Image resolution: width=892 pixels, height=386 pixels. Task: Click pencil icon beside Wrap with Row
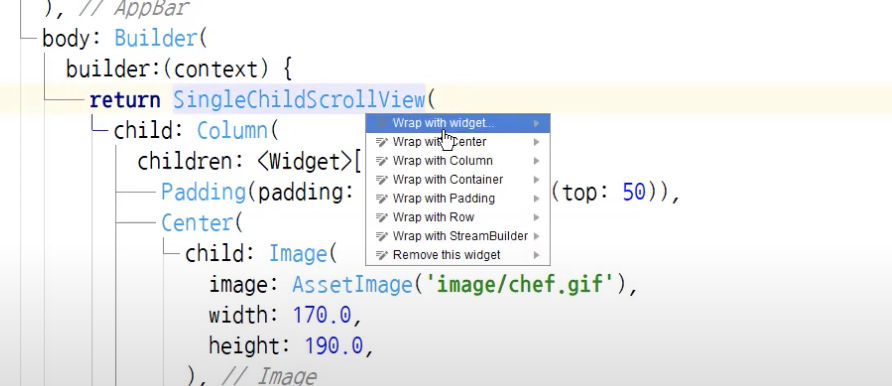382,217
